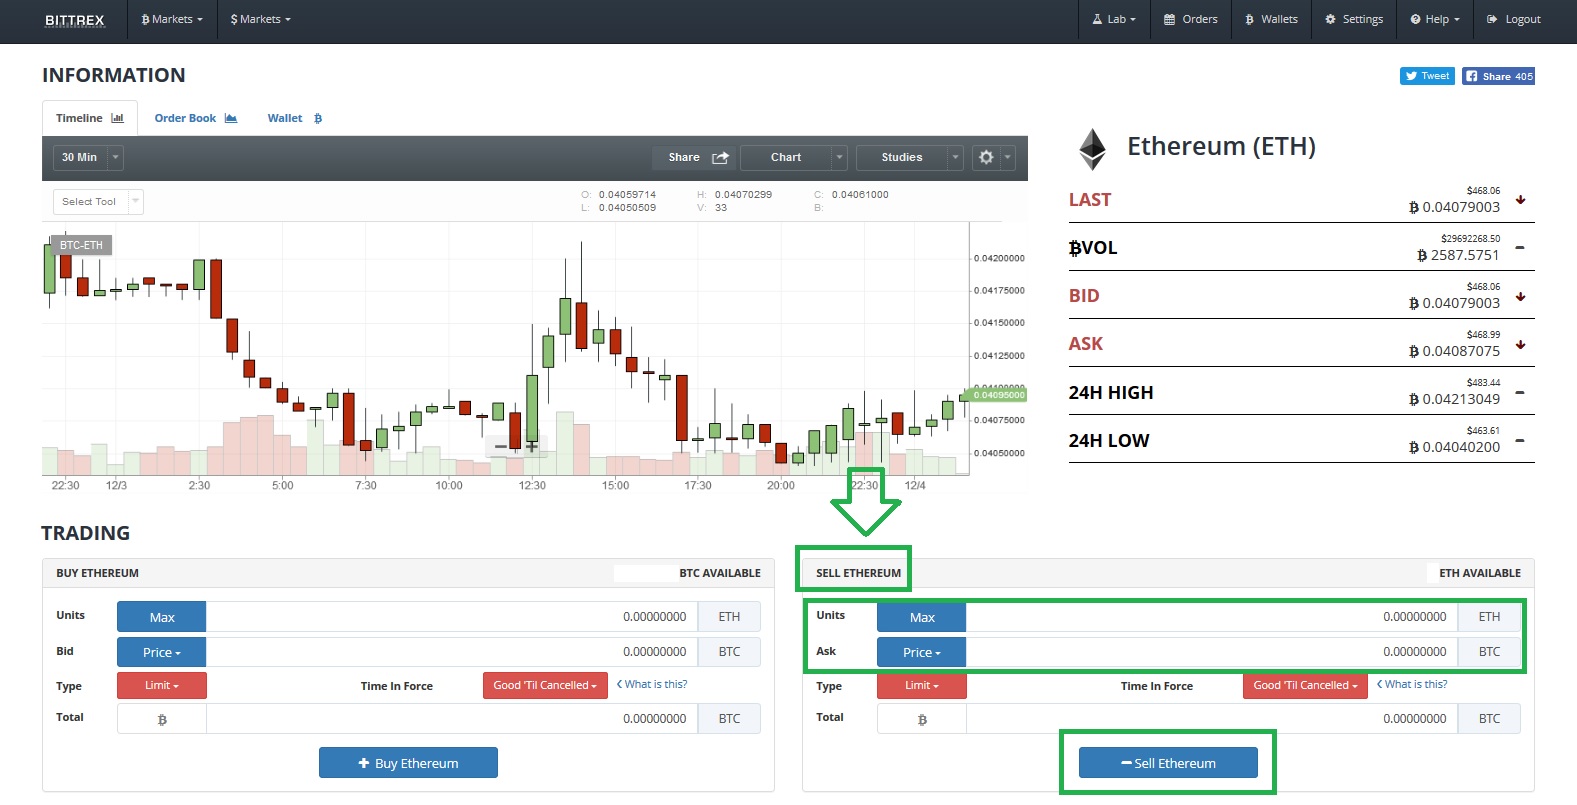
Task: Expand the Lab menu
Action: point(1114,20)
